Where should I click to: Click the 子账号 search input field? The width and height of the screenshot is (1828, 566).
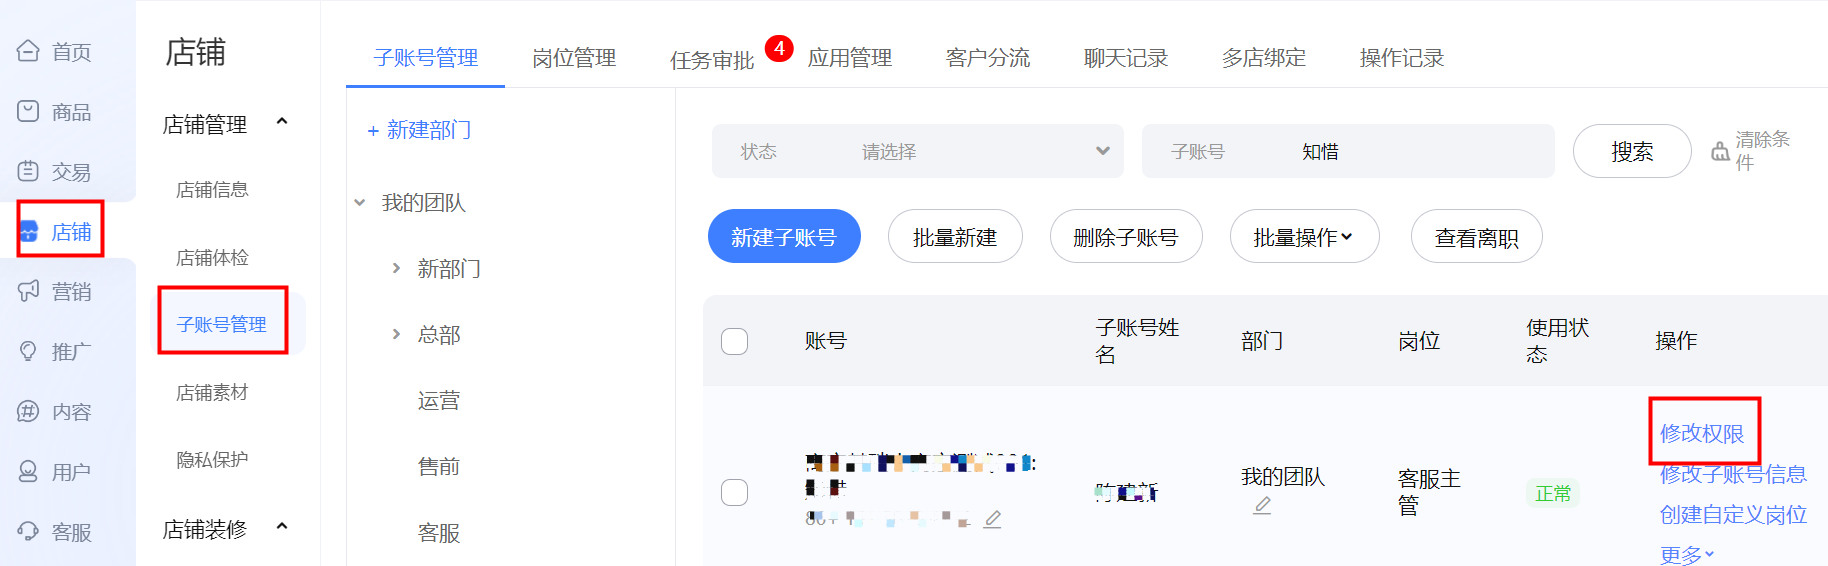click(x=1348, y=151)
